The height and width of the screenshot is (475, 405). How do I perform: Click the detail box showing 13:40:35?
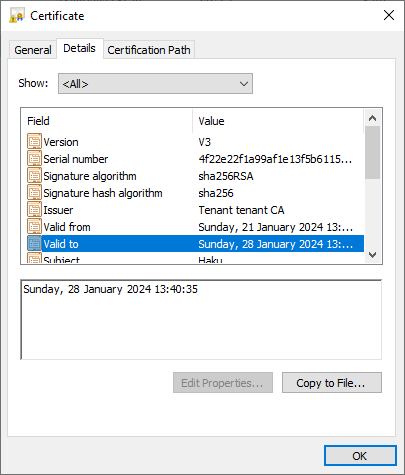tap(201, 320)
